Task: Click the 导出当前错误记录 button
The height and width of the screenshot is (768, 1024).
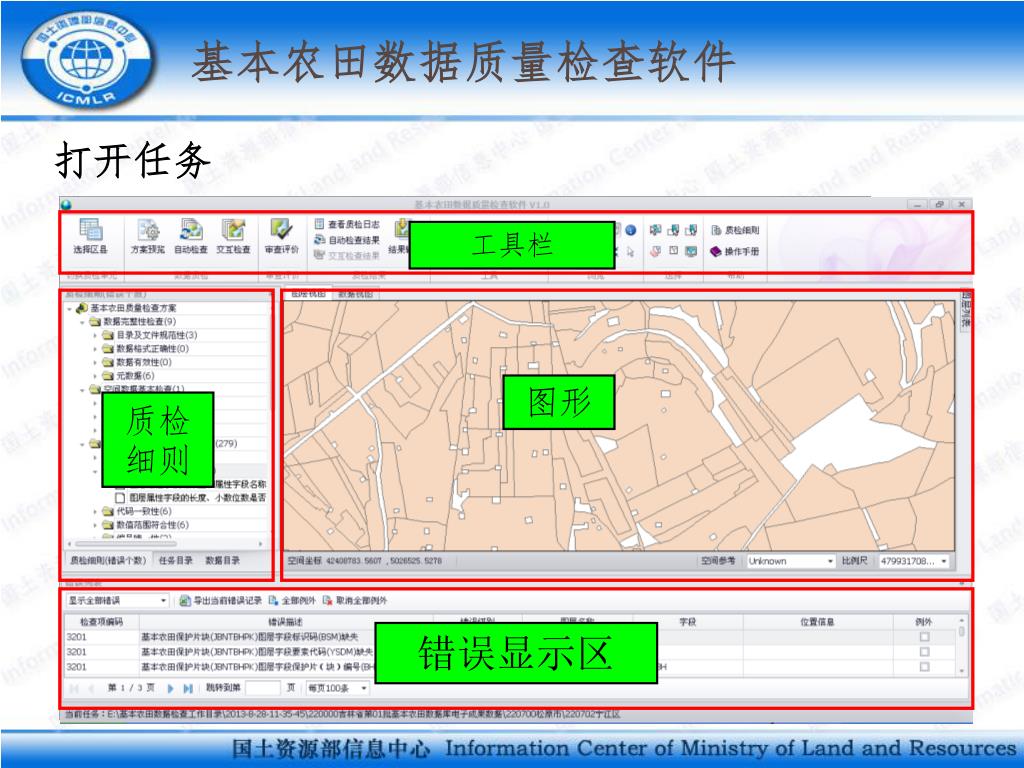Action: [x=221, y=600]
